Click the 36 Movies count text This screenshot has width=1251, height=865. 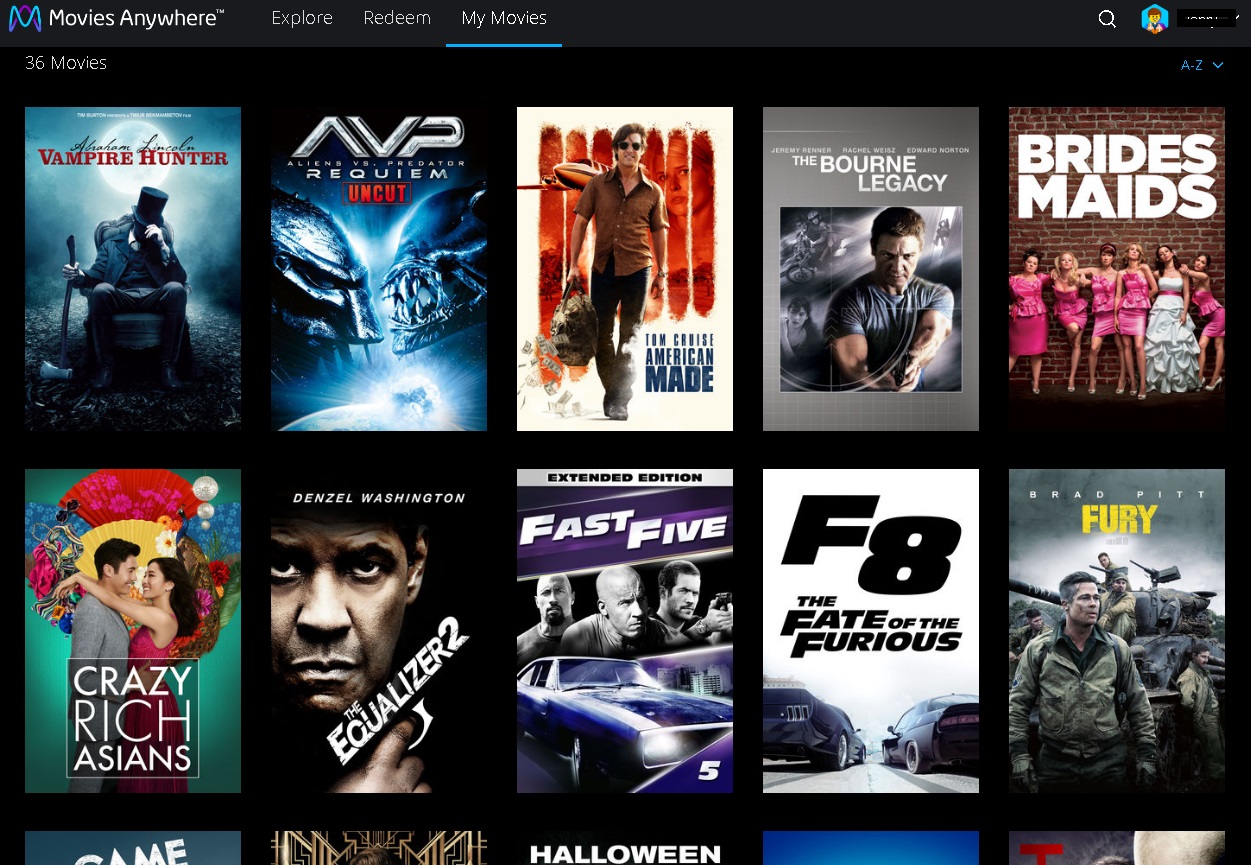[66, 63]
